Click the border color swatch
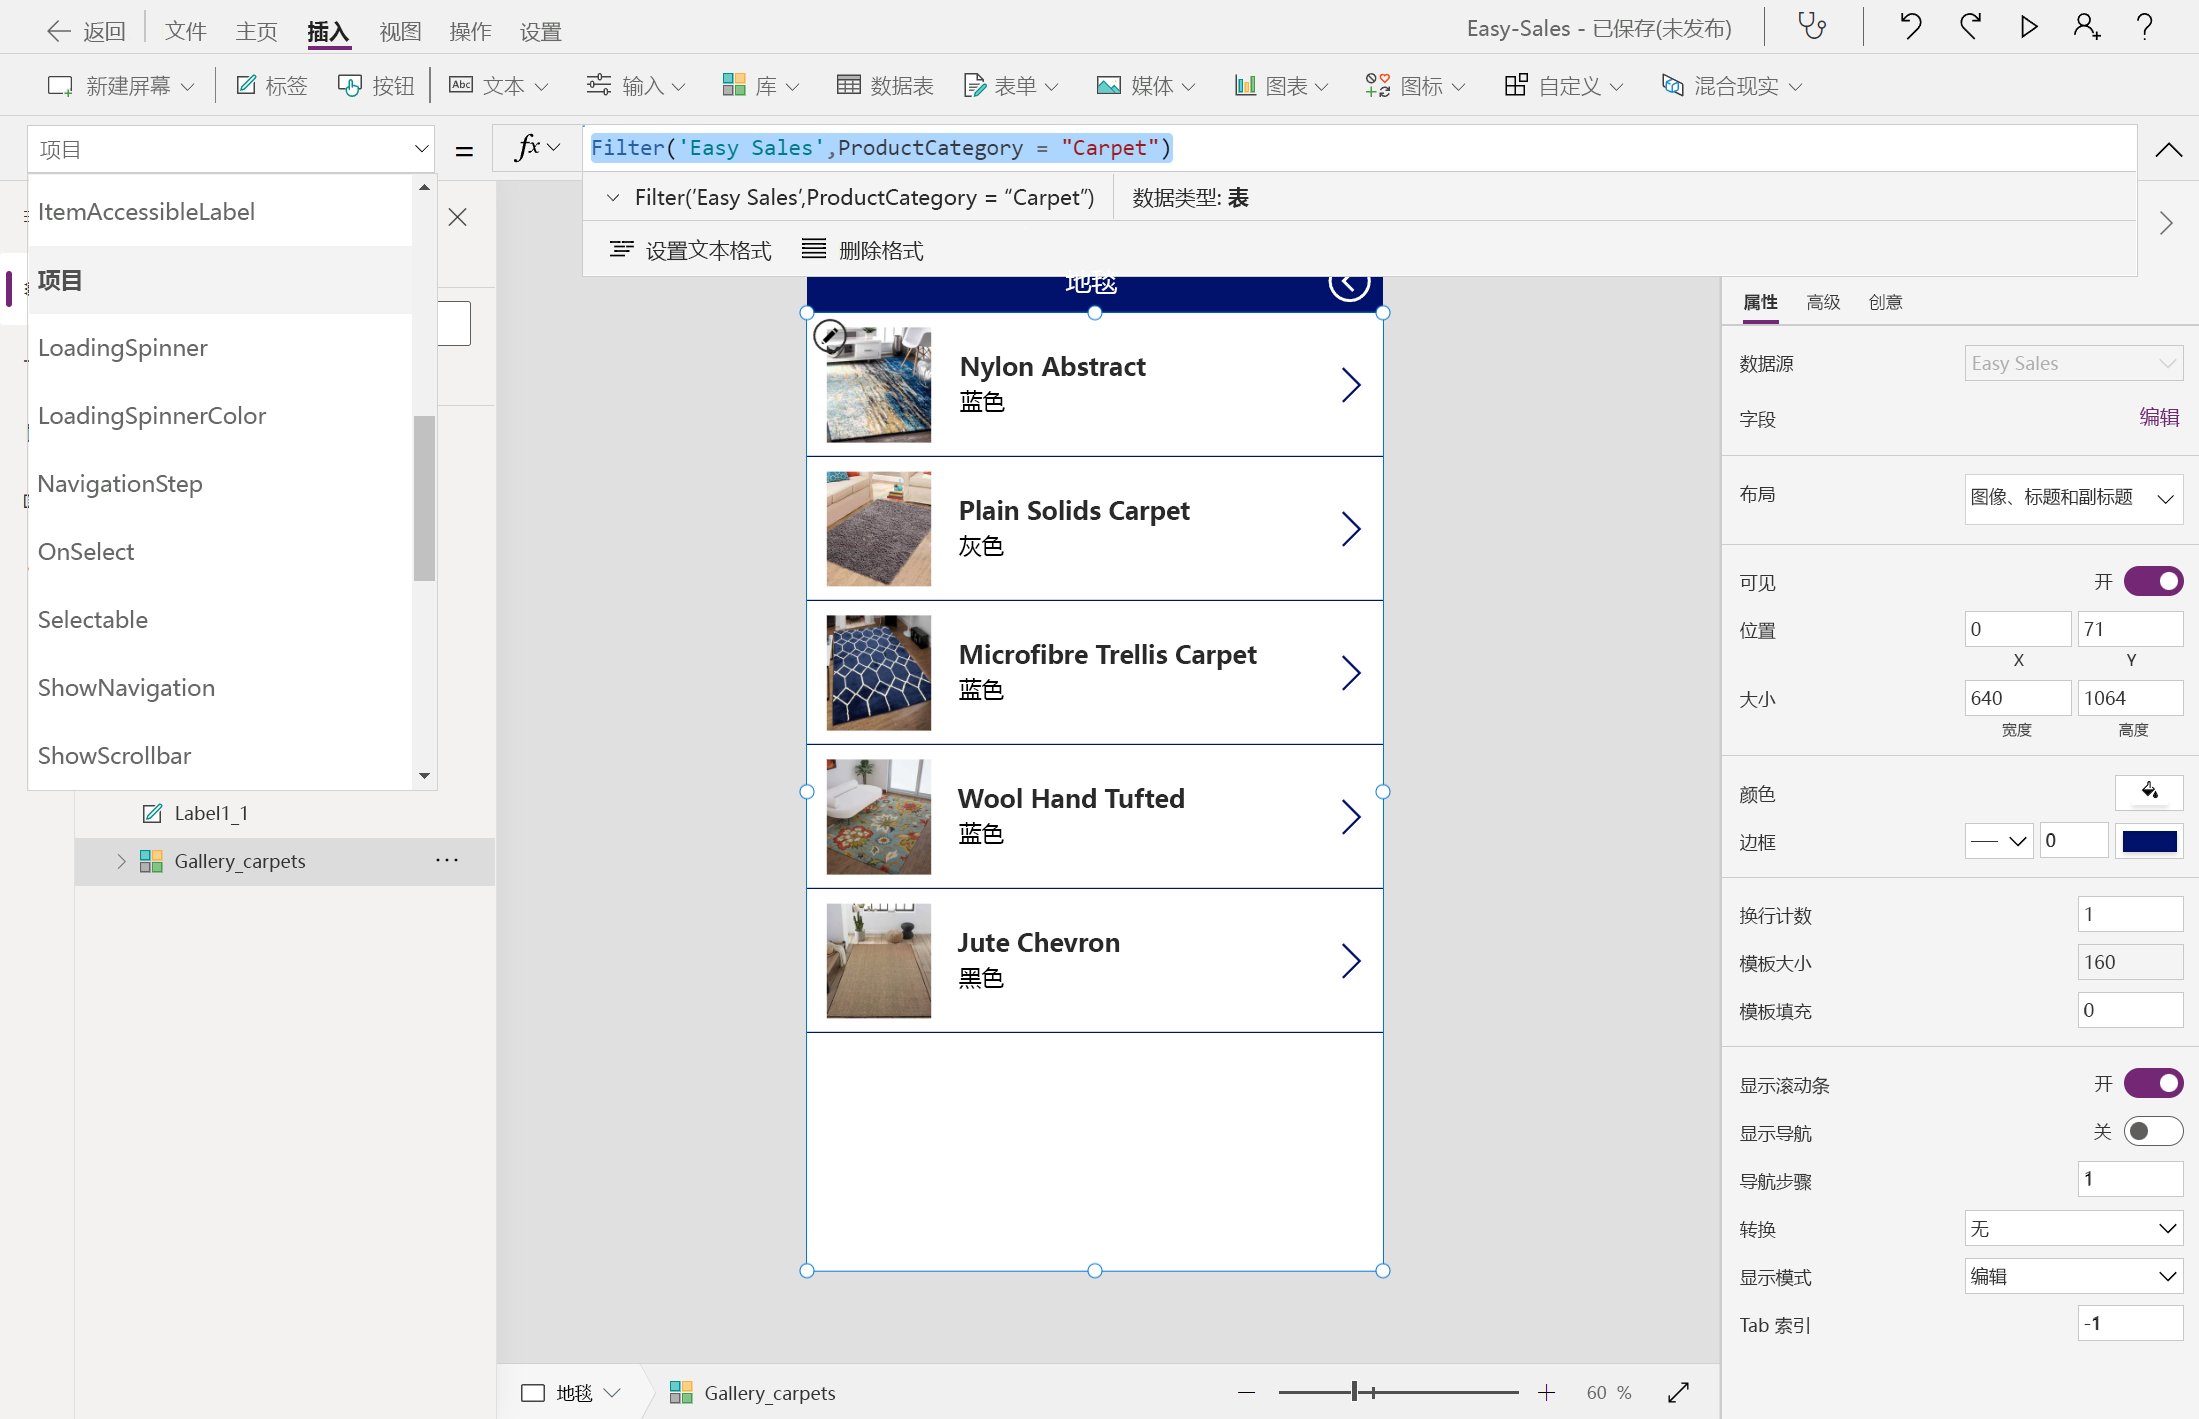This screenshot has width=2199, height=1419. coord(2149,840)
